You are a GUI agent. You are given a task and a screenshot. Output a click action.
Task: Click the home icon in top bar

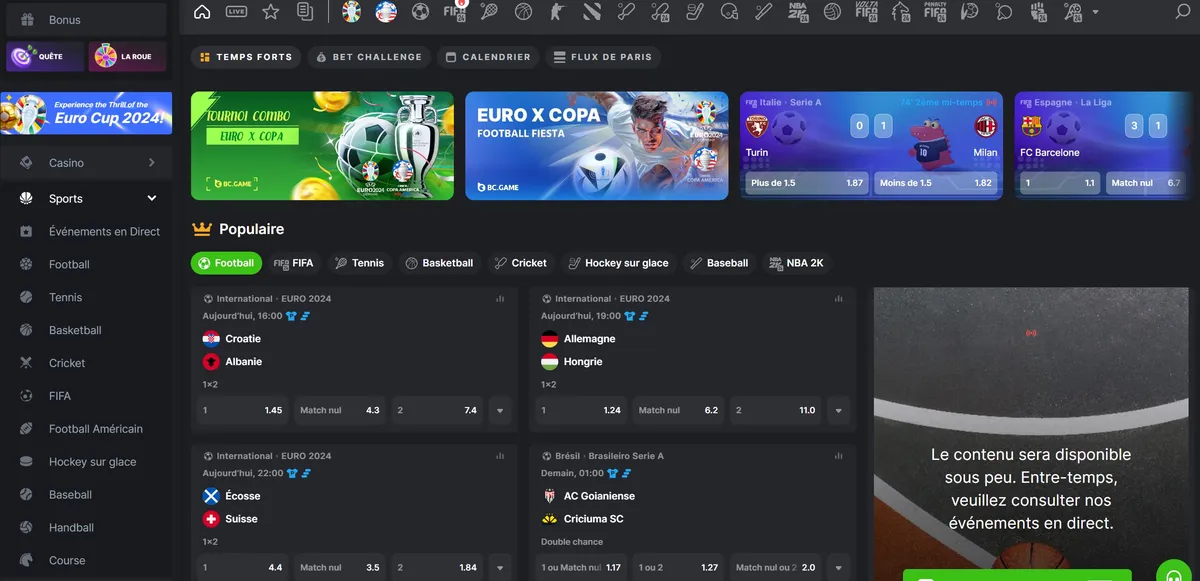pyautogui.click(x=202, y=12)
